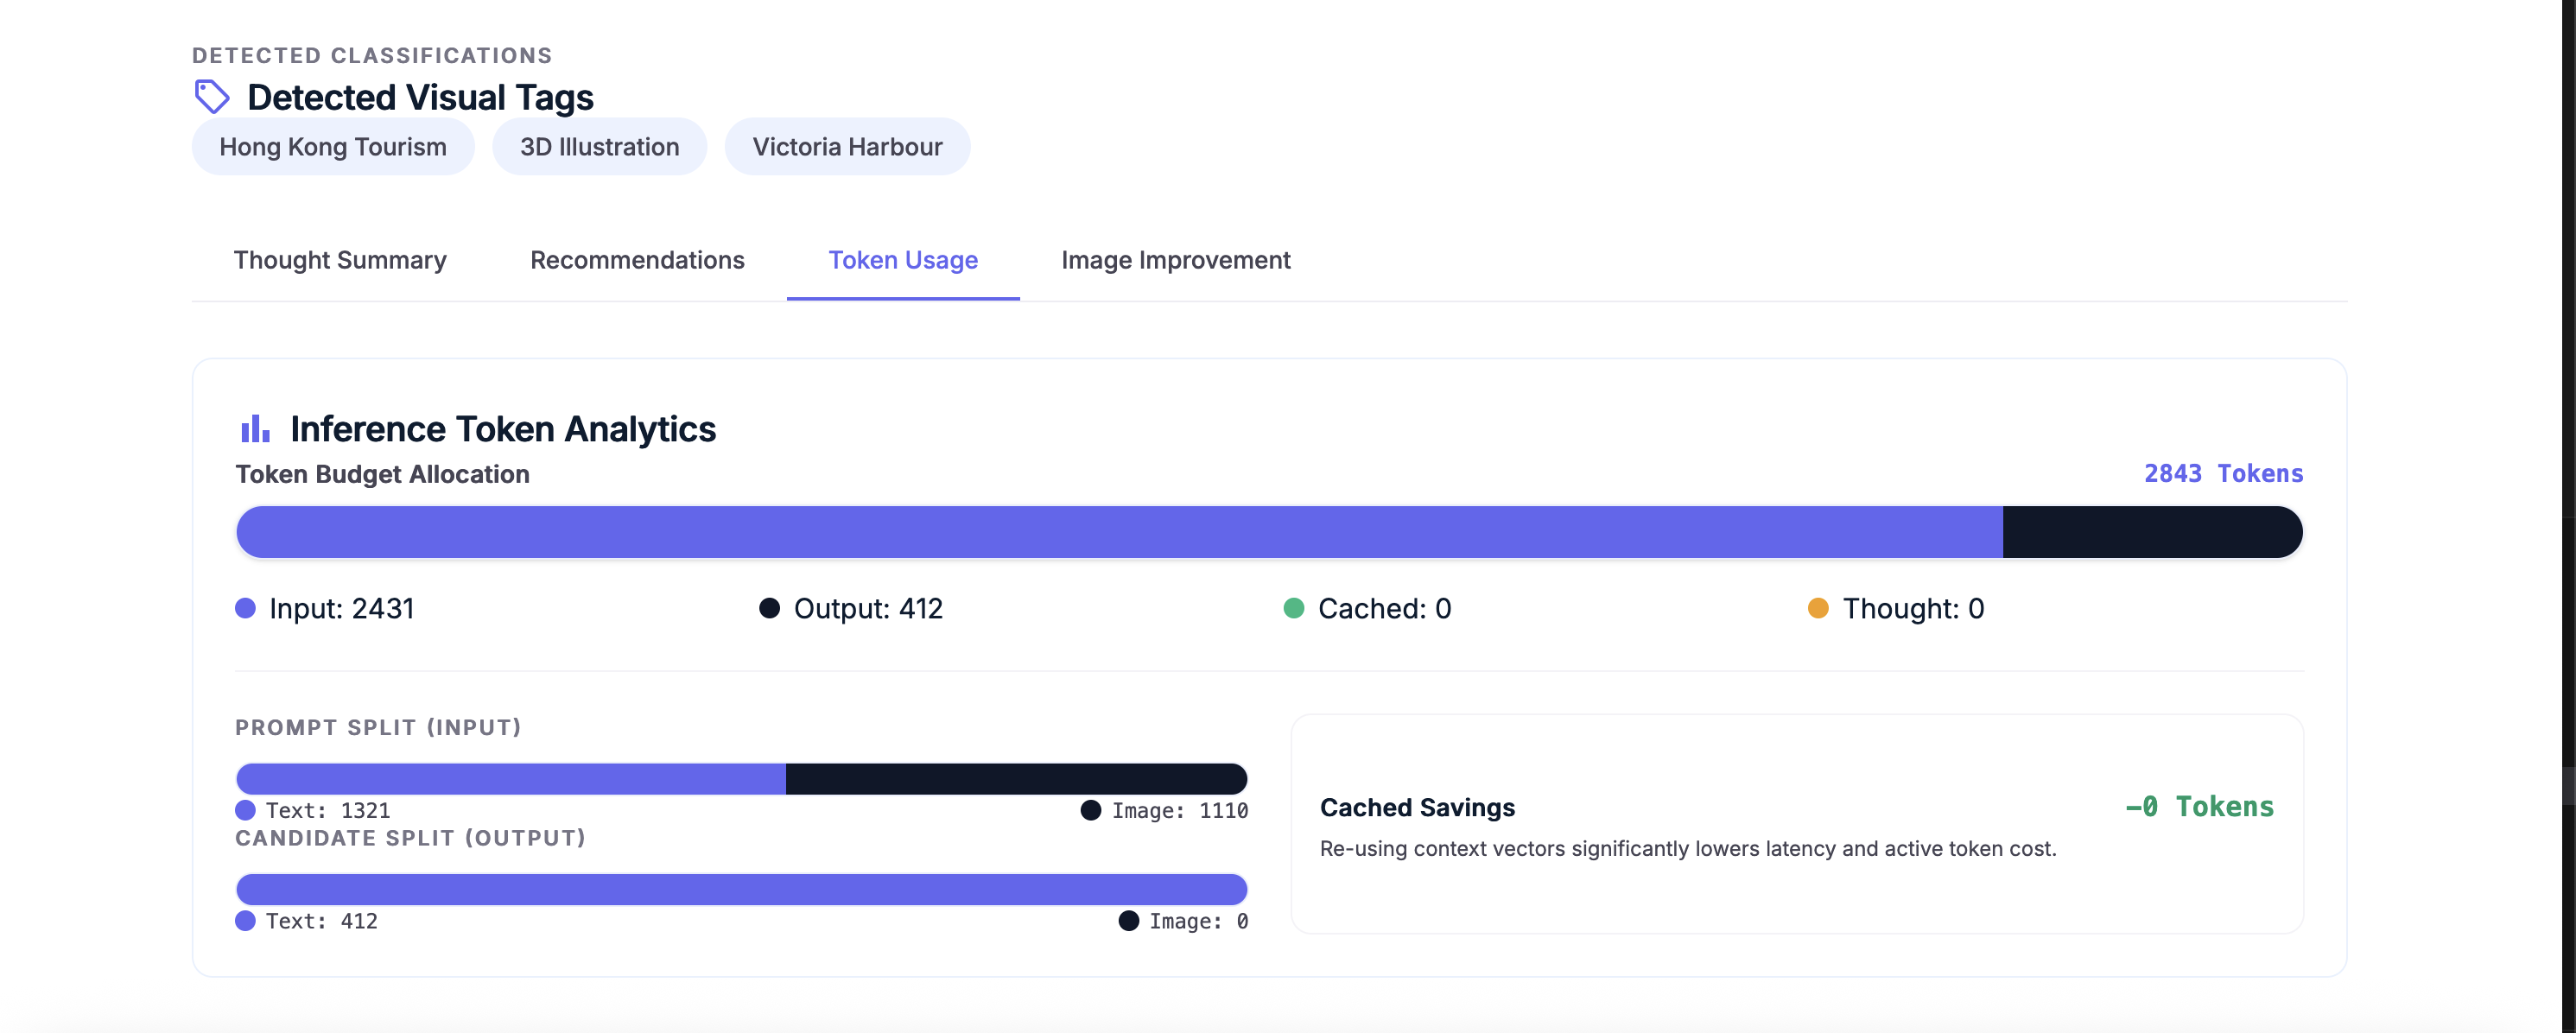Screen dimensions: 2576x1033
Task: Click the Inference Token Analytics title
Action: (x=503, y=429)
